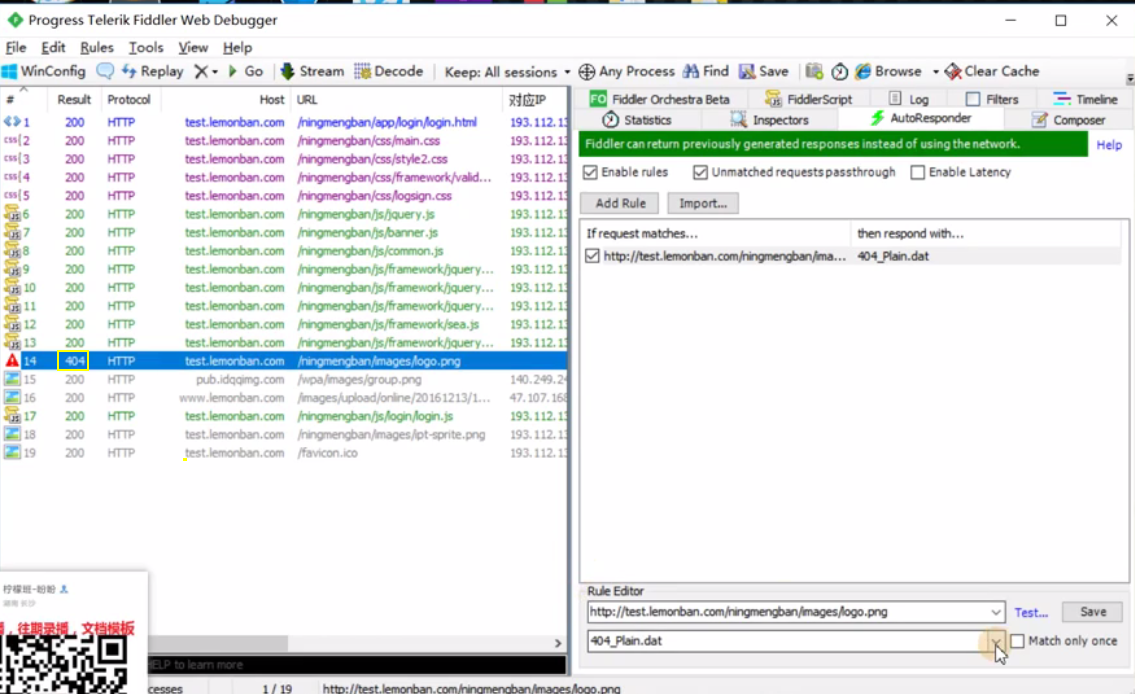1135x694 pixels.
Task: Open the AutoResponder Help link
Action: pos(1108,145)
